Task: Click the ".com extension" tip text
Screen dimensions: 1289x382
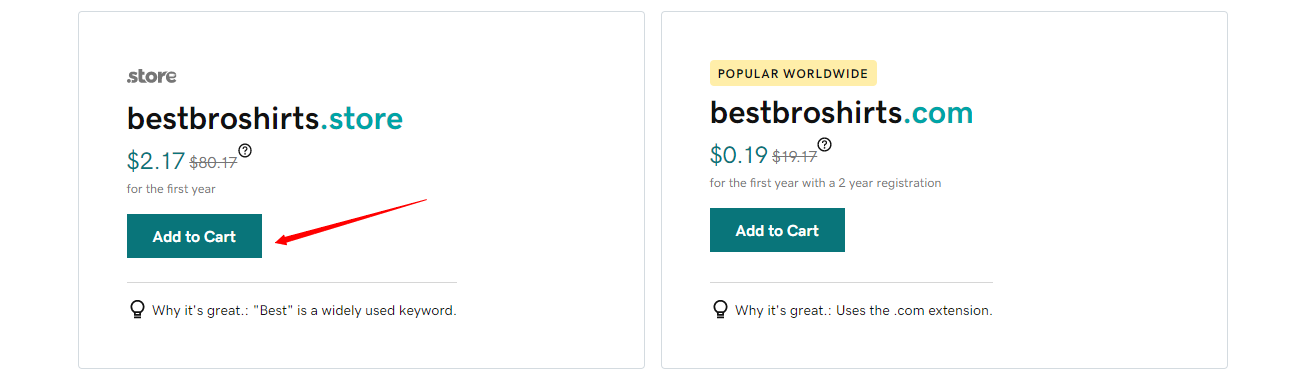Action: (864, 311)
